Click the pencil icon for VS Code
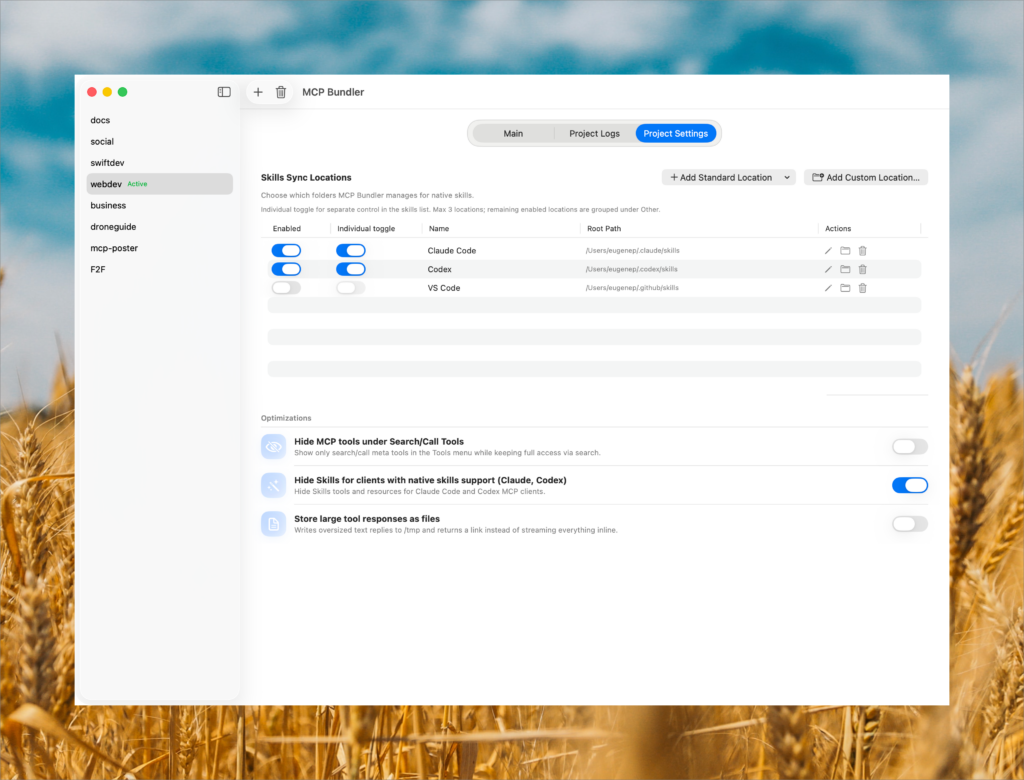The image size is (1024, 780). pyautogui.click(x=828, y=288)
